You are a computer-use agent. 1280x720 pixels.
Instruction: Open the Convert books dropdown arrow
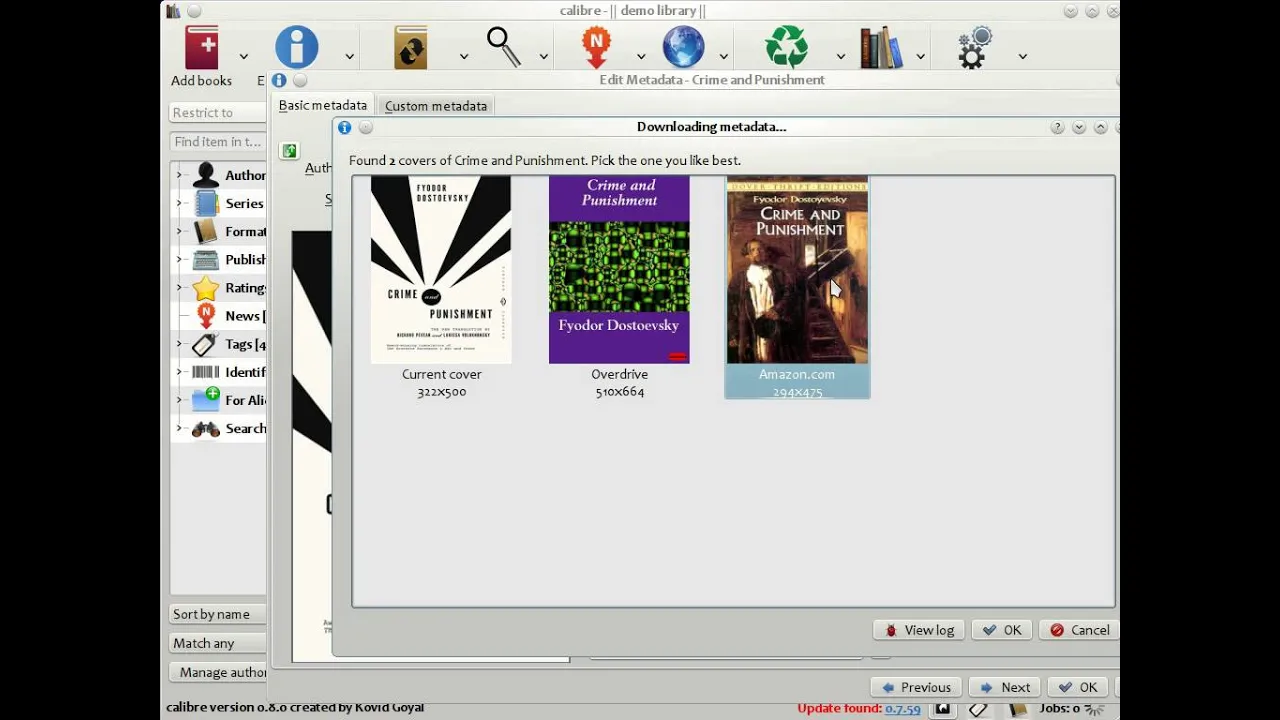463,56
